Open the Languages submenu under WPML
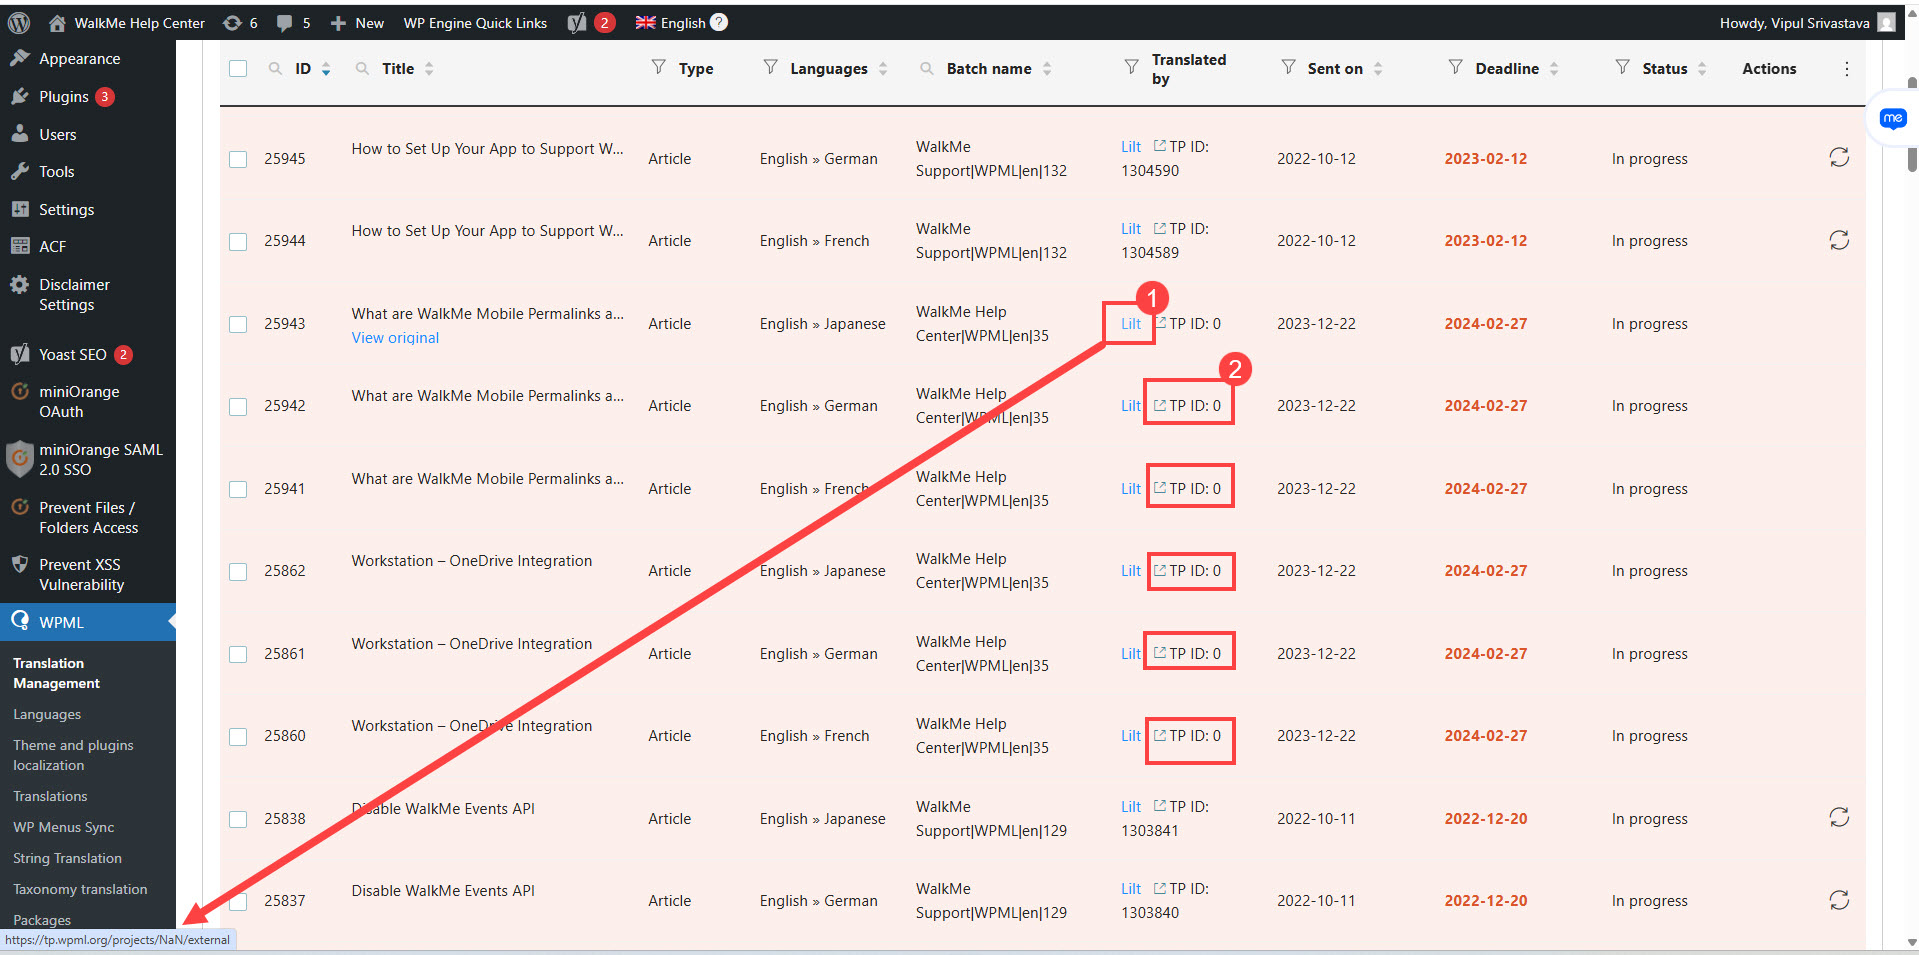The image size is (1919, 955). pos(47,714)
